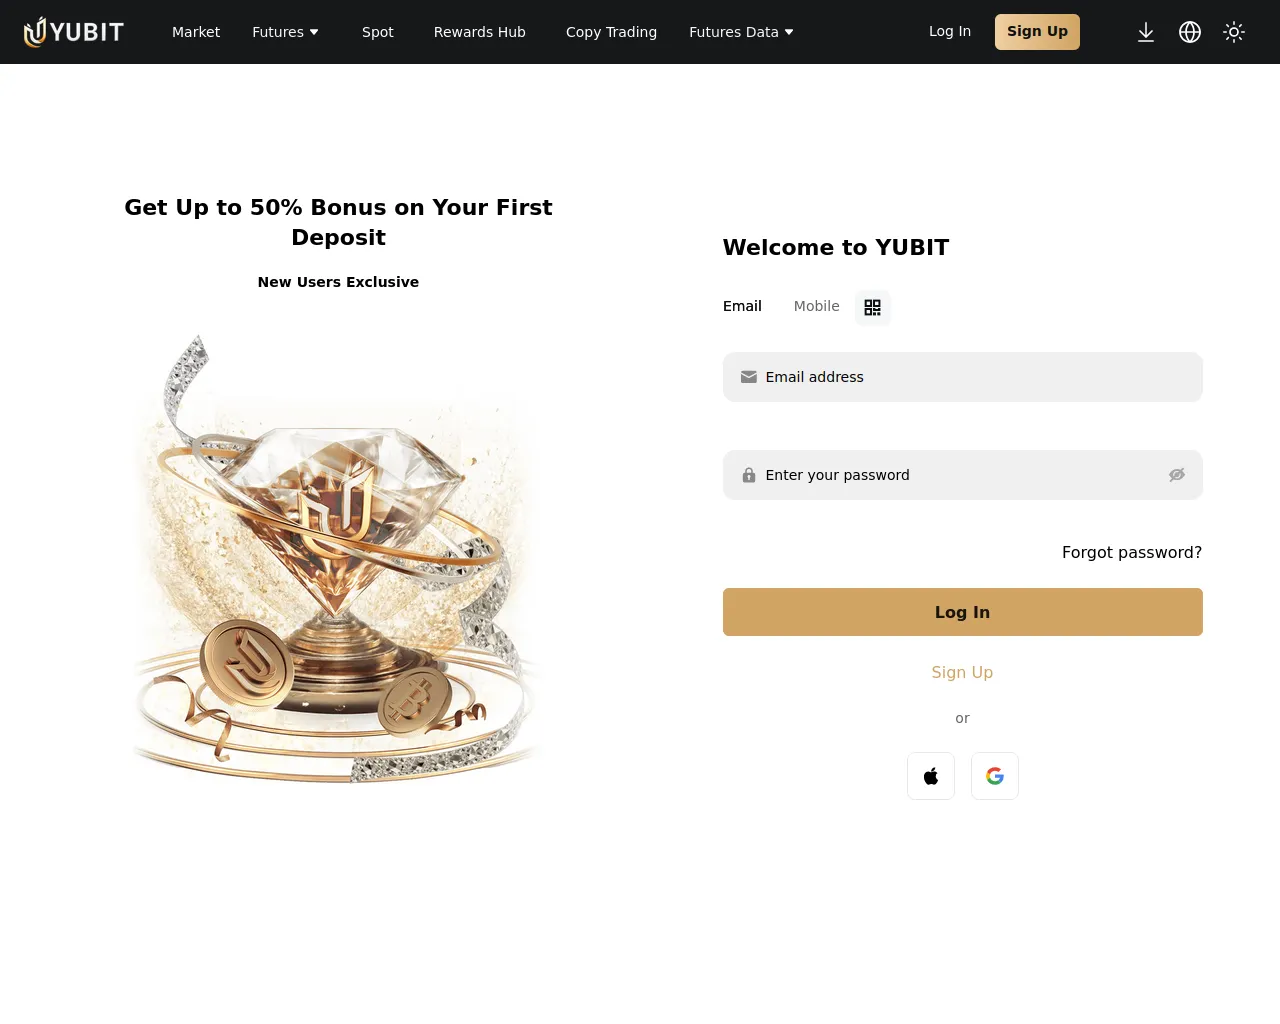Open the Market menu item
Image resolution: width=1280 pixels, height=1024 pixels.
coord(196,32)
